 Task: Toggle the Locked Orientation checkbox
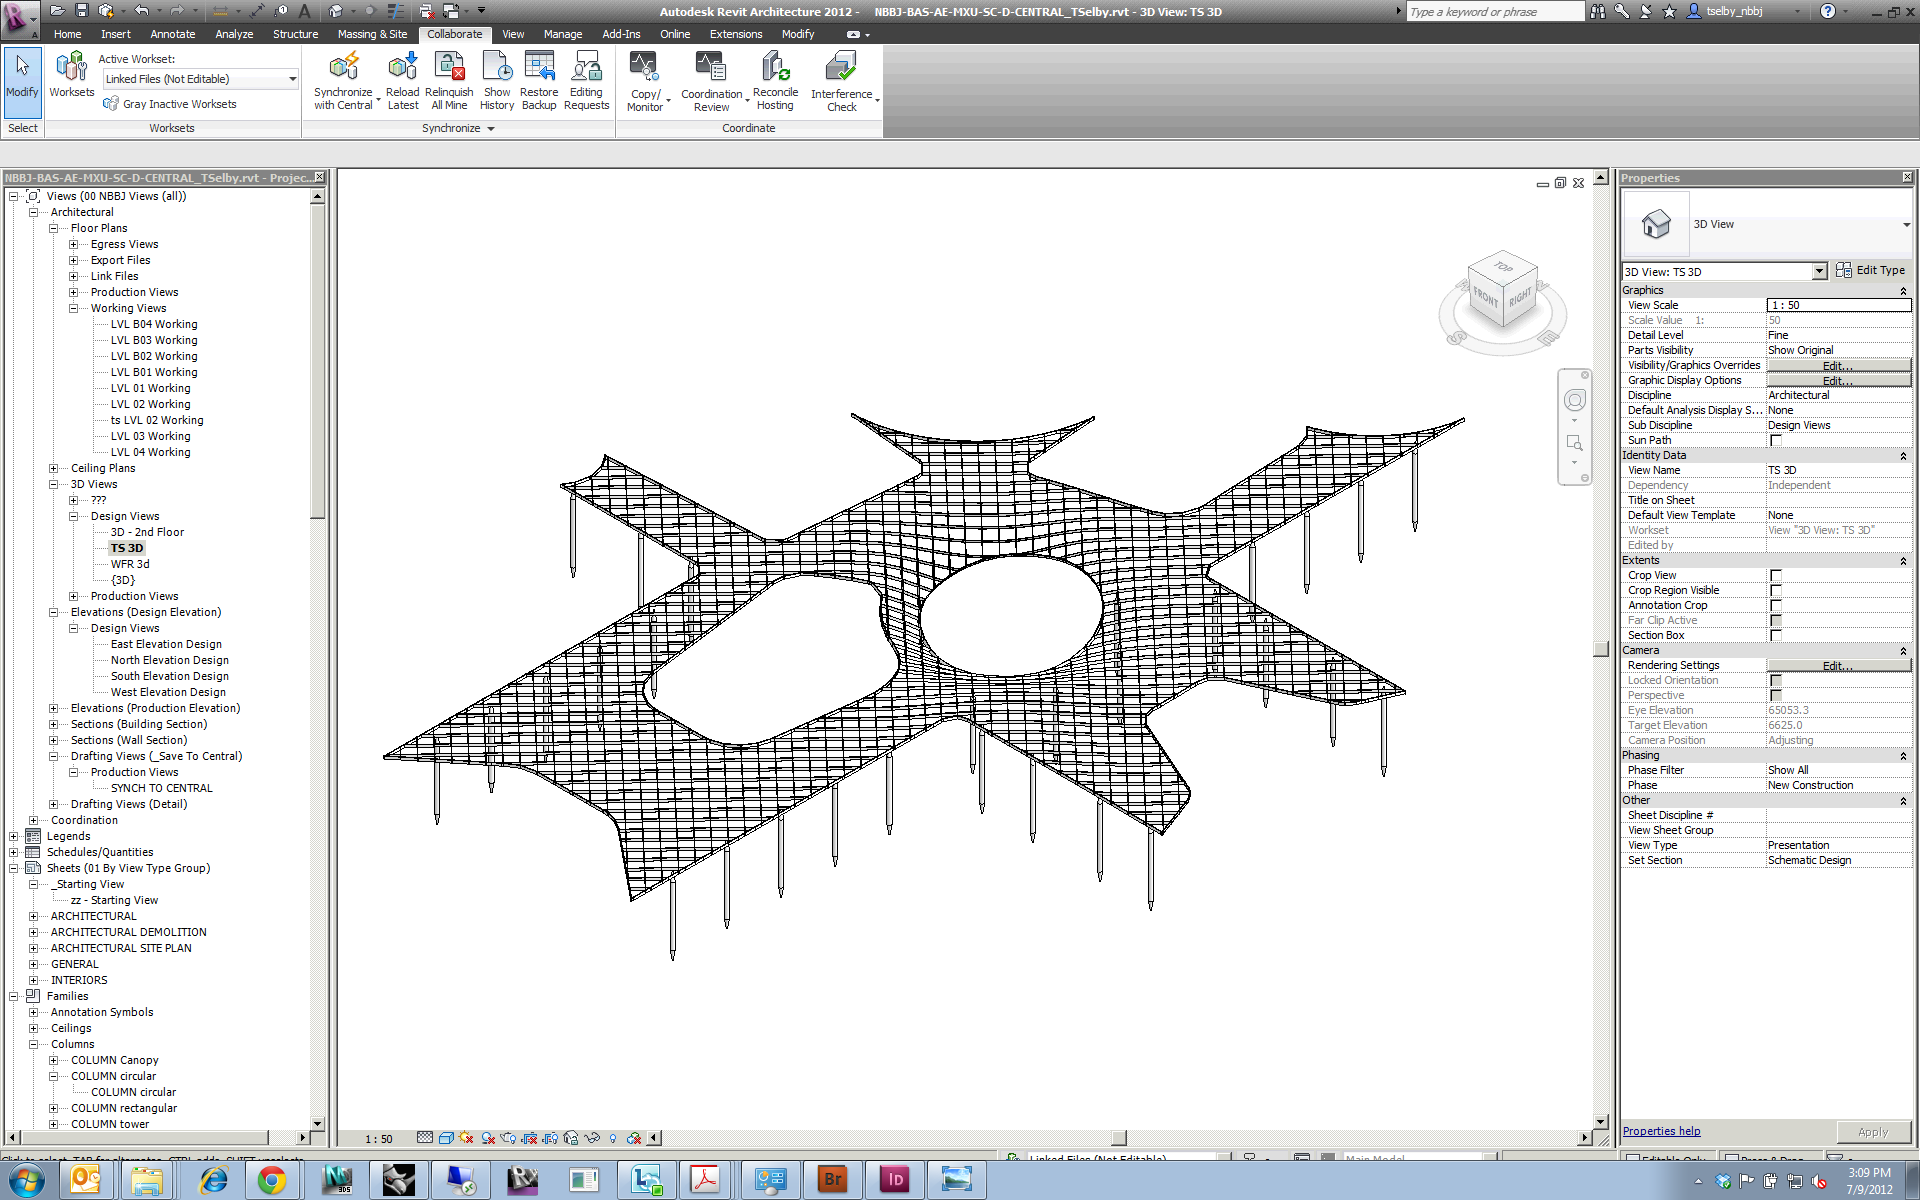1776,680
